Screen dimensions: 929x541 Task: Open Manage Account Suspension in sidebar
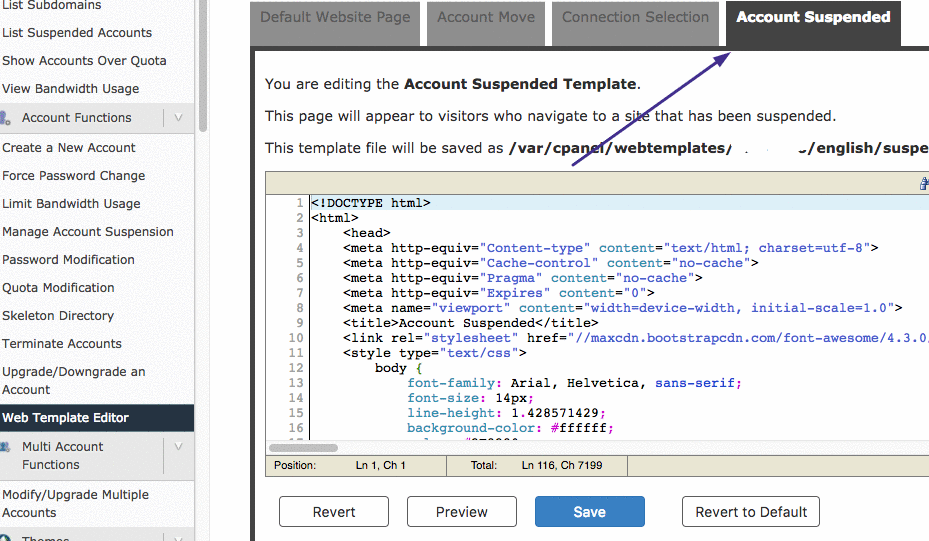(x=88, y=232)
